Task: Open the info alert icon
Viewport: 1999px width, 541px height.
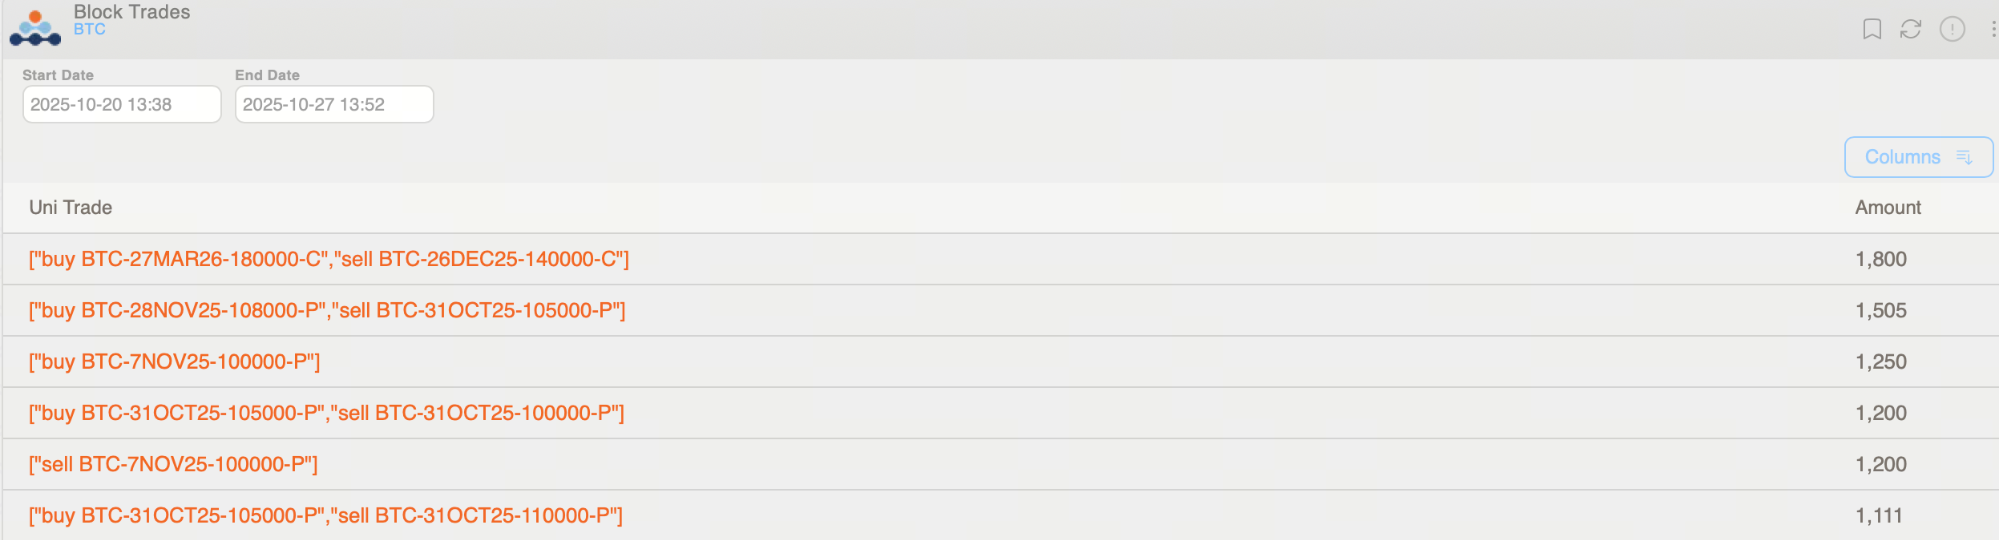Action: [x=1952, y=29]
